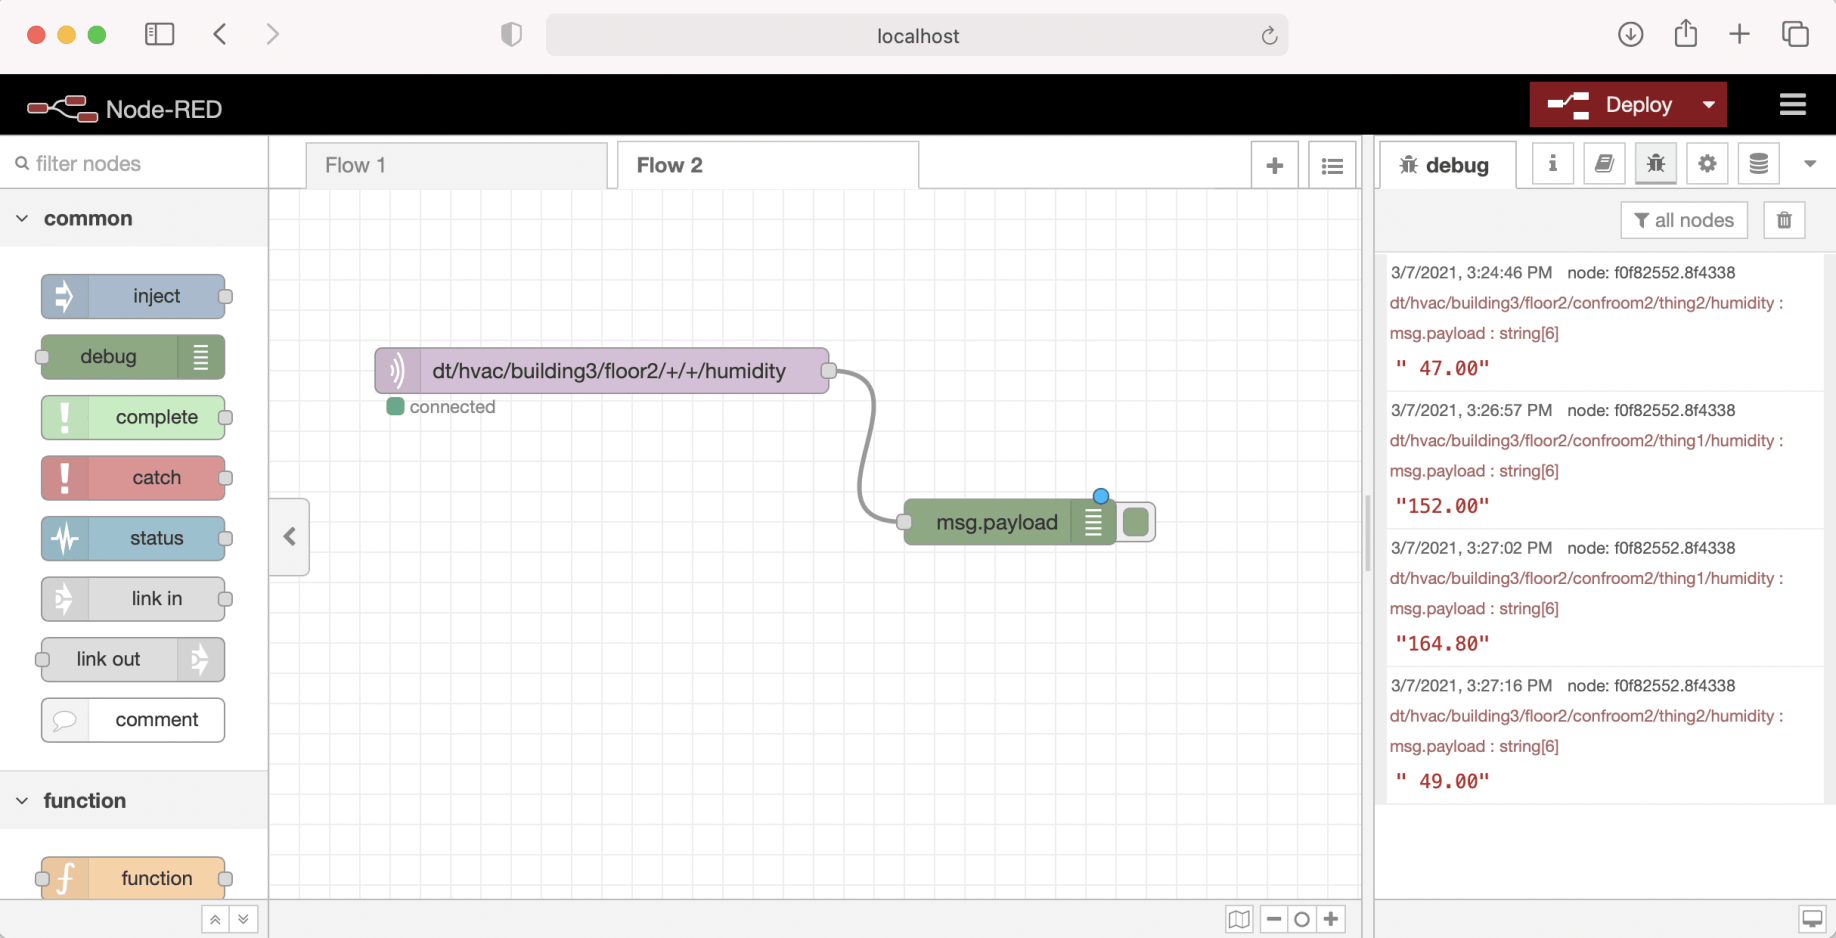The image size is (1836, 938).
Task: Click the filter nodes search field
Action: coord(134,163)
